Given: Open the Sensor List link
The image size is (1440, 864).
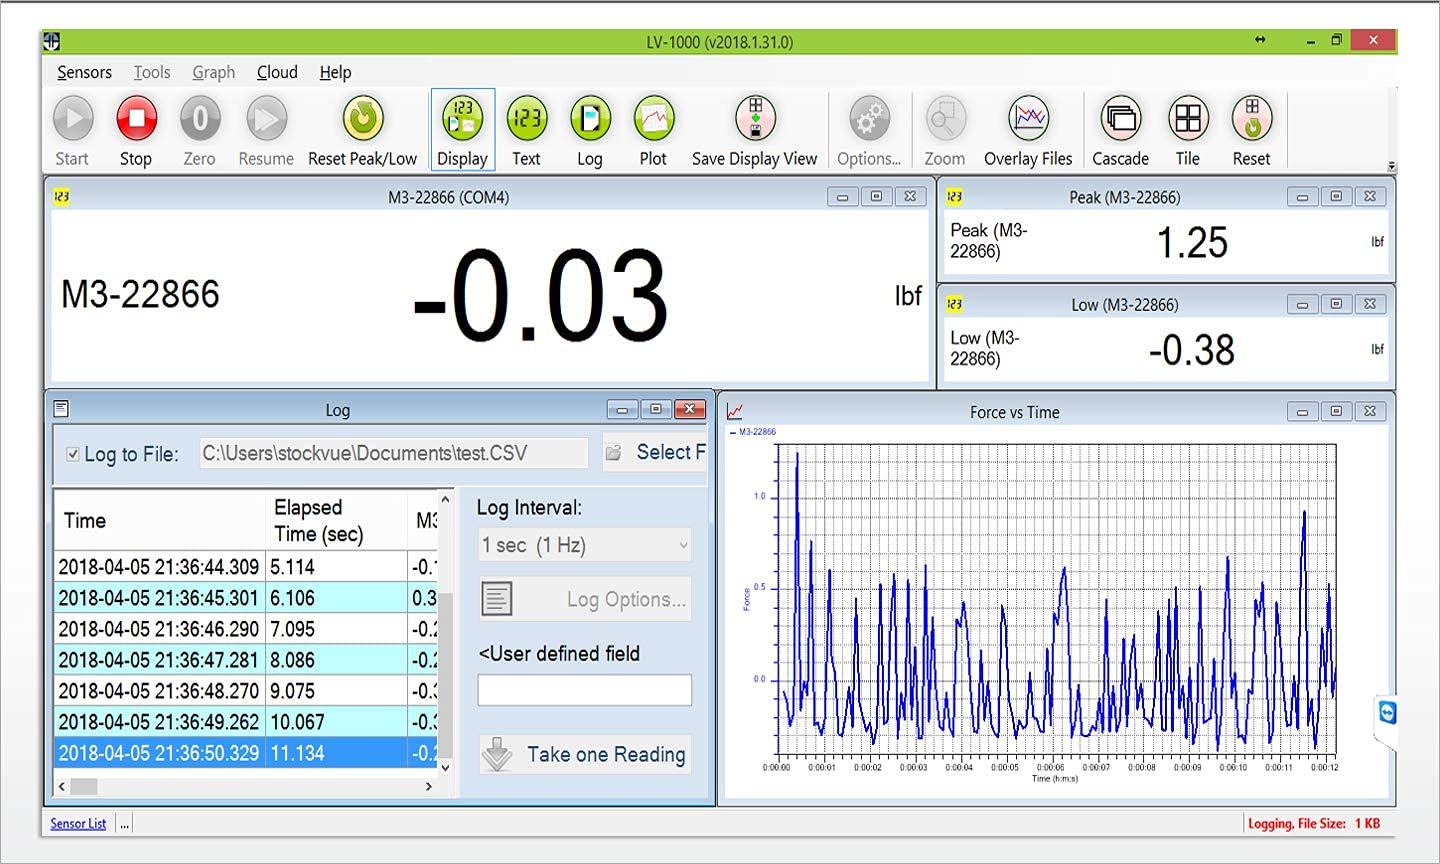Looking at the screenshot, I should tap(78, 824).
